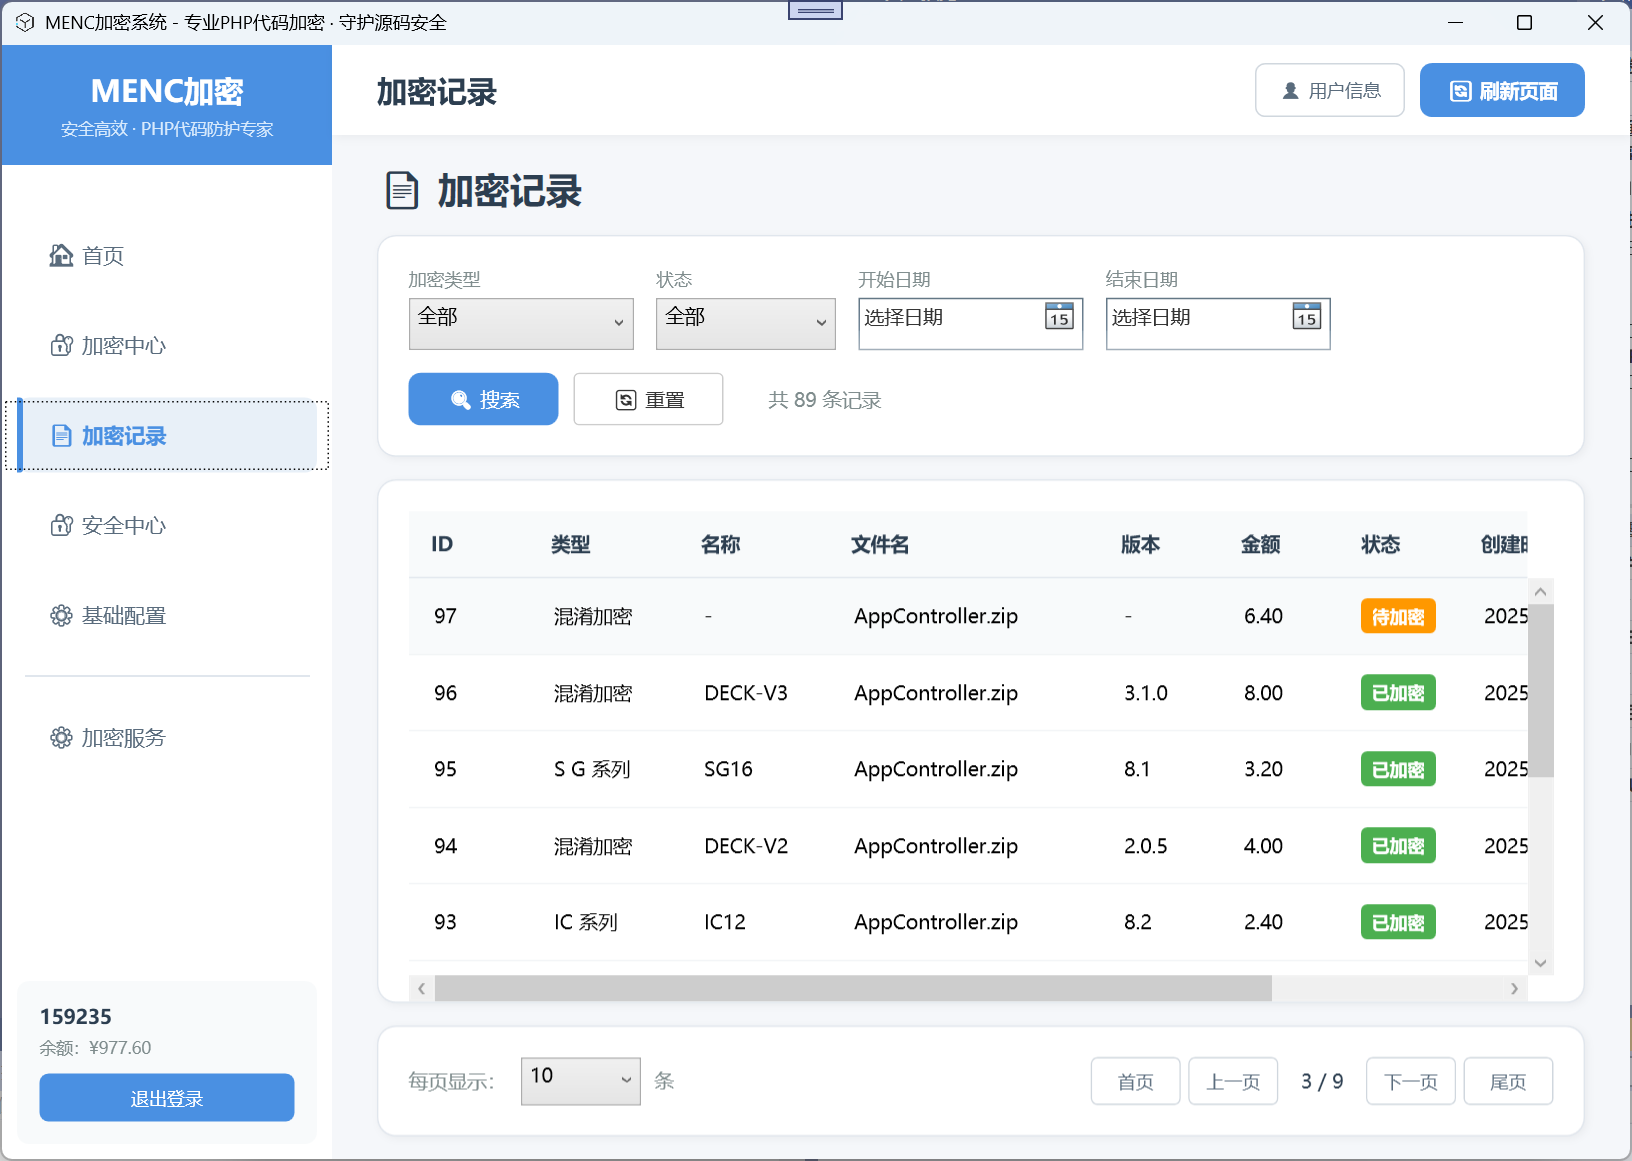Click the 待加密 status badge for row 97
Screen dimensions: 1632x1161
(x=1397, y=617)
